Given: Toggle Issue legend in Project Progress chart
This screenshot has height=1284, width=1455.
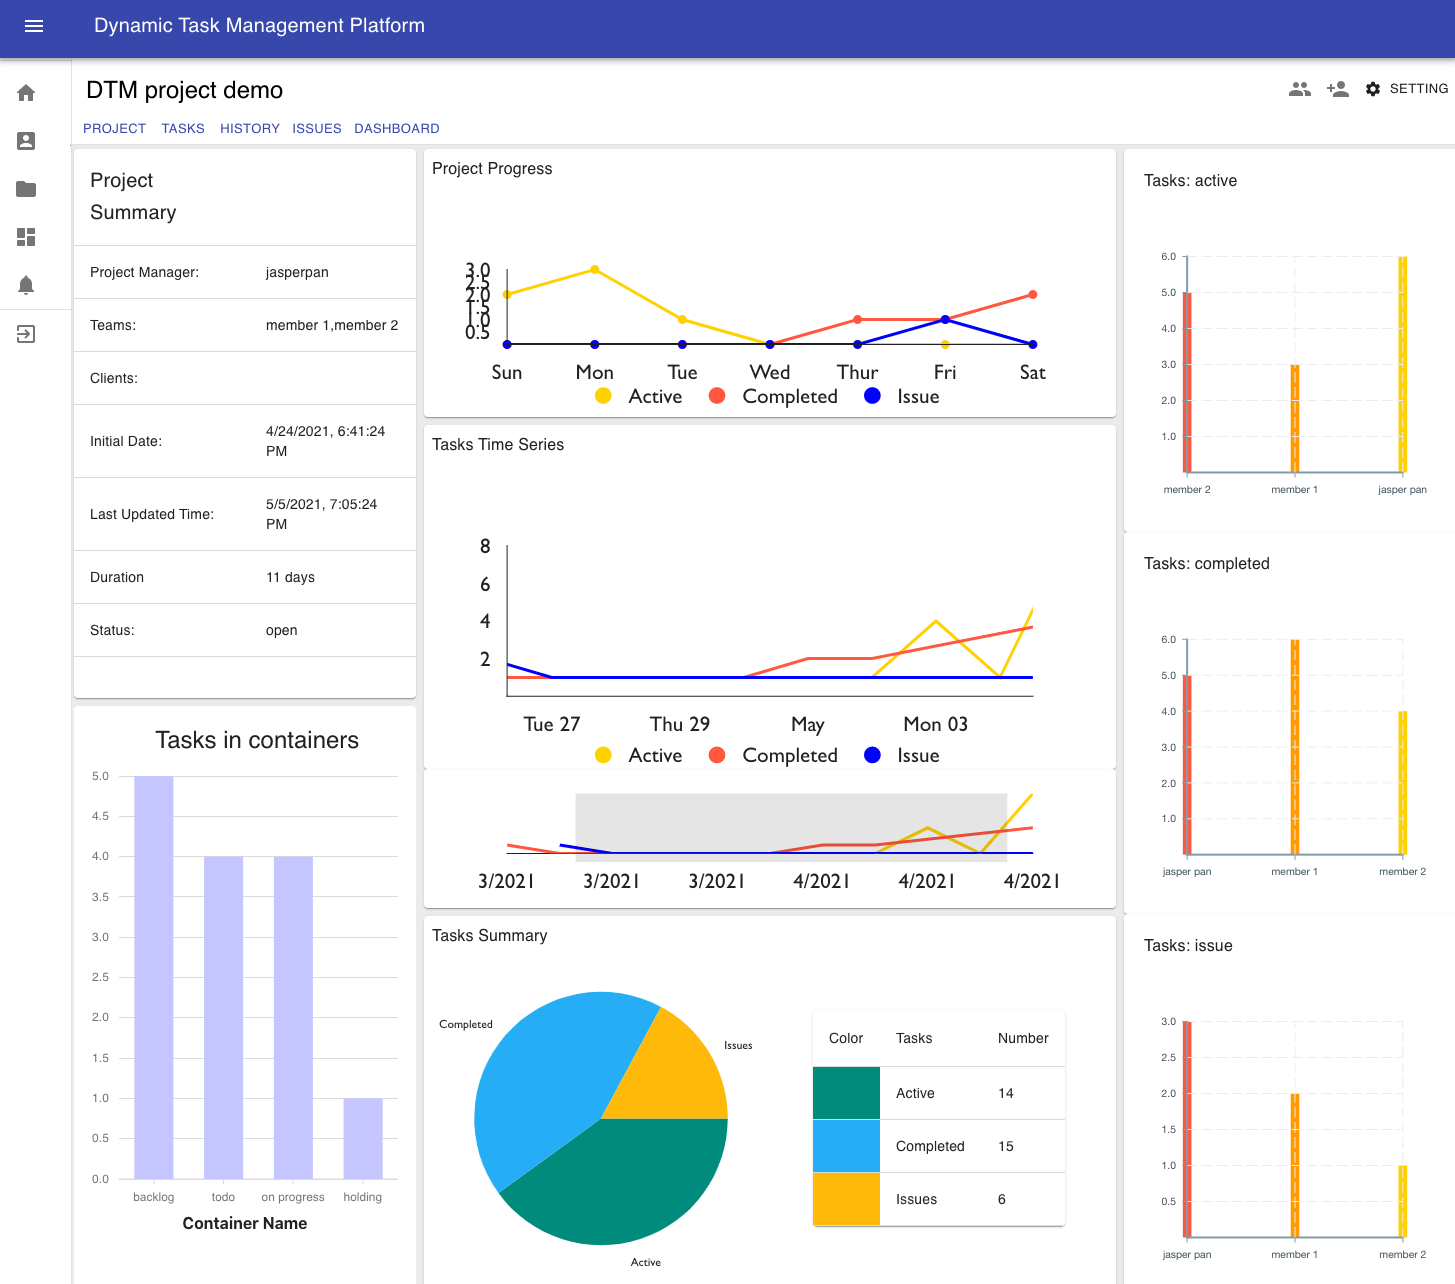Looking at the screenshot, I should pos(902,396).
